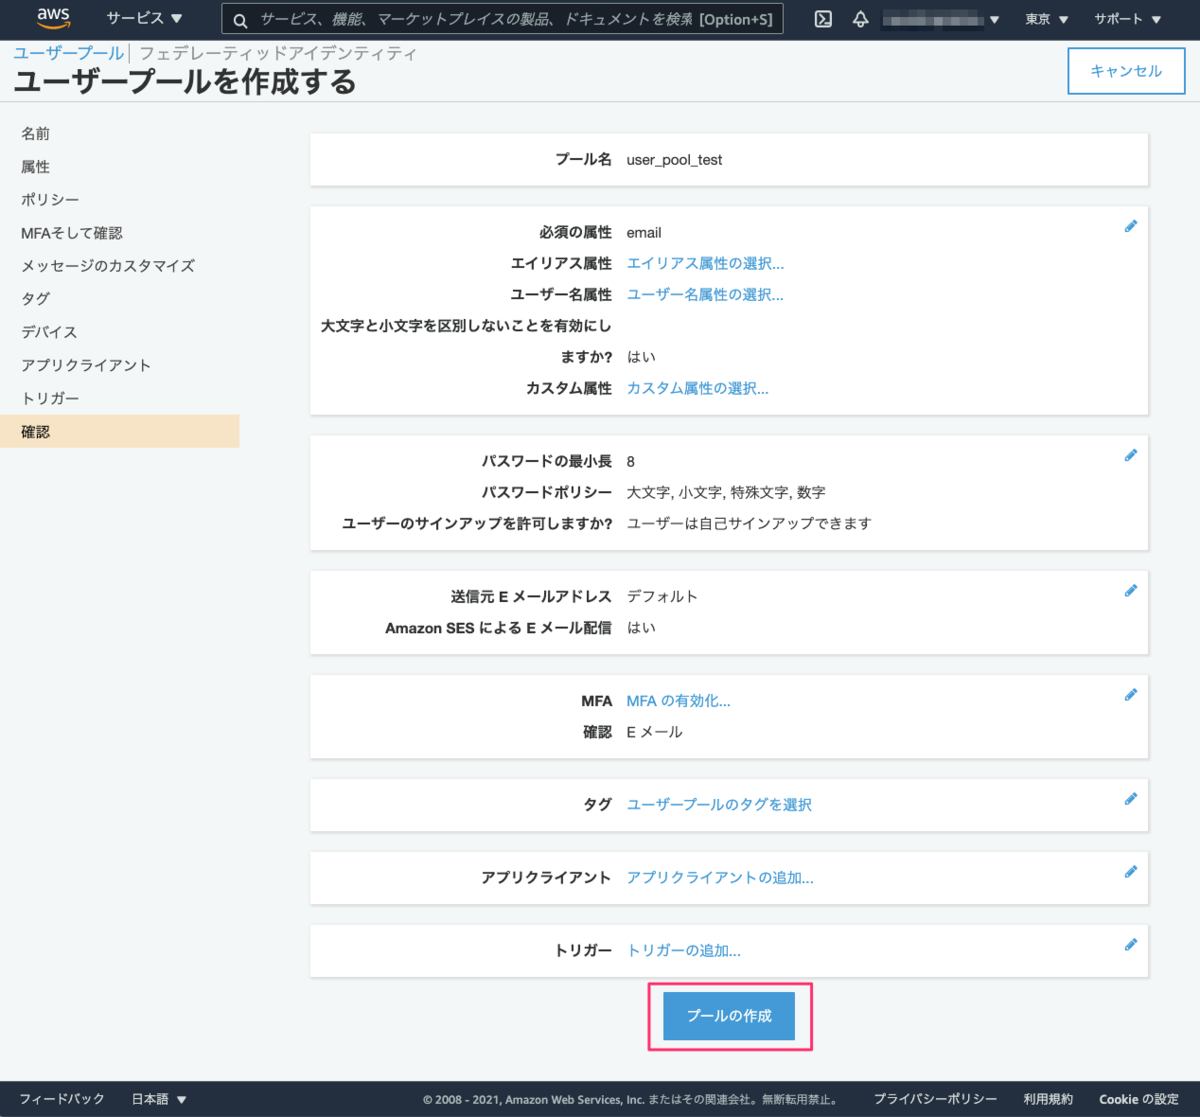Click the search magnifier icon
This screenshot has height=1117, width=1200.
pyautogui.click(x=240, y=20)
